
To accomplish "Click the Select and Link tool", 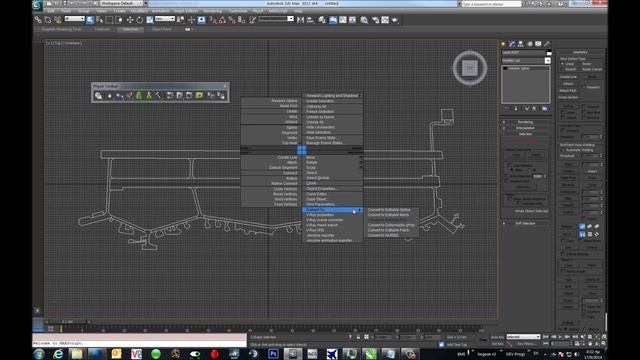I will 38,20.
